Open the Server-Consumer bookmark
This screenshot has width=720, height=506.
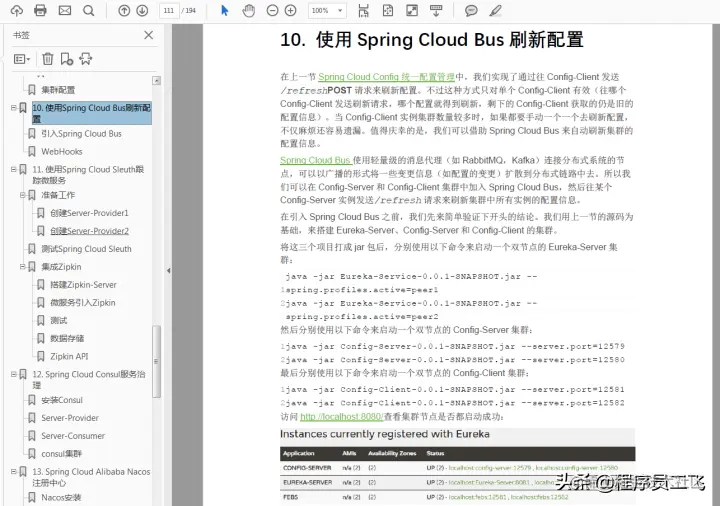tap(73, 436)
